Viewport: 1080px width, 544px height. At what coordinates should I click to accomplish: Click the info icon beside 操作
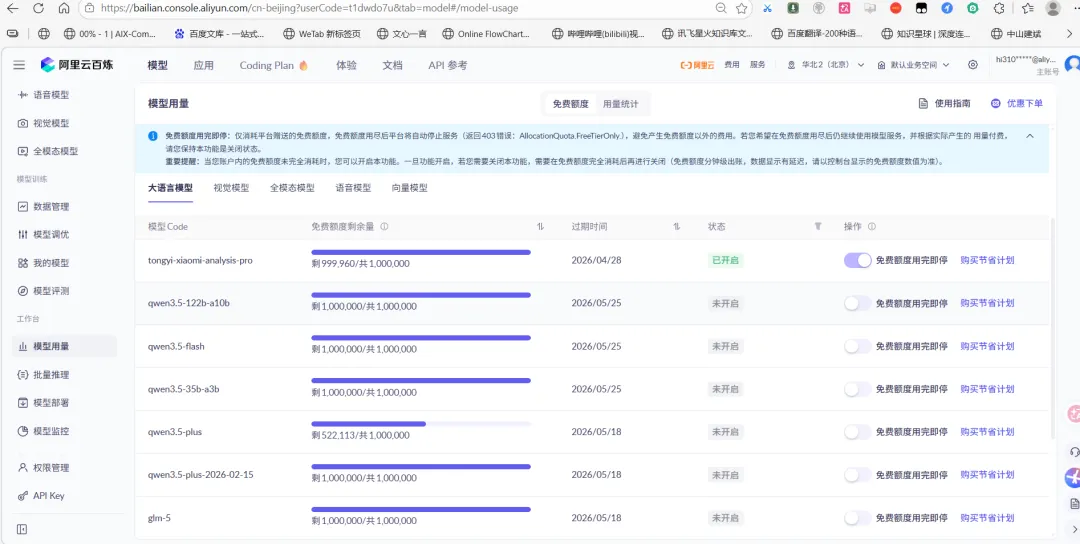click(x=872, y=227)
